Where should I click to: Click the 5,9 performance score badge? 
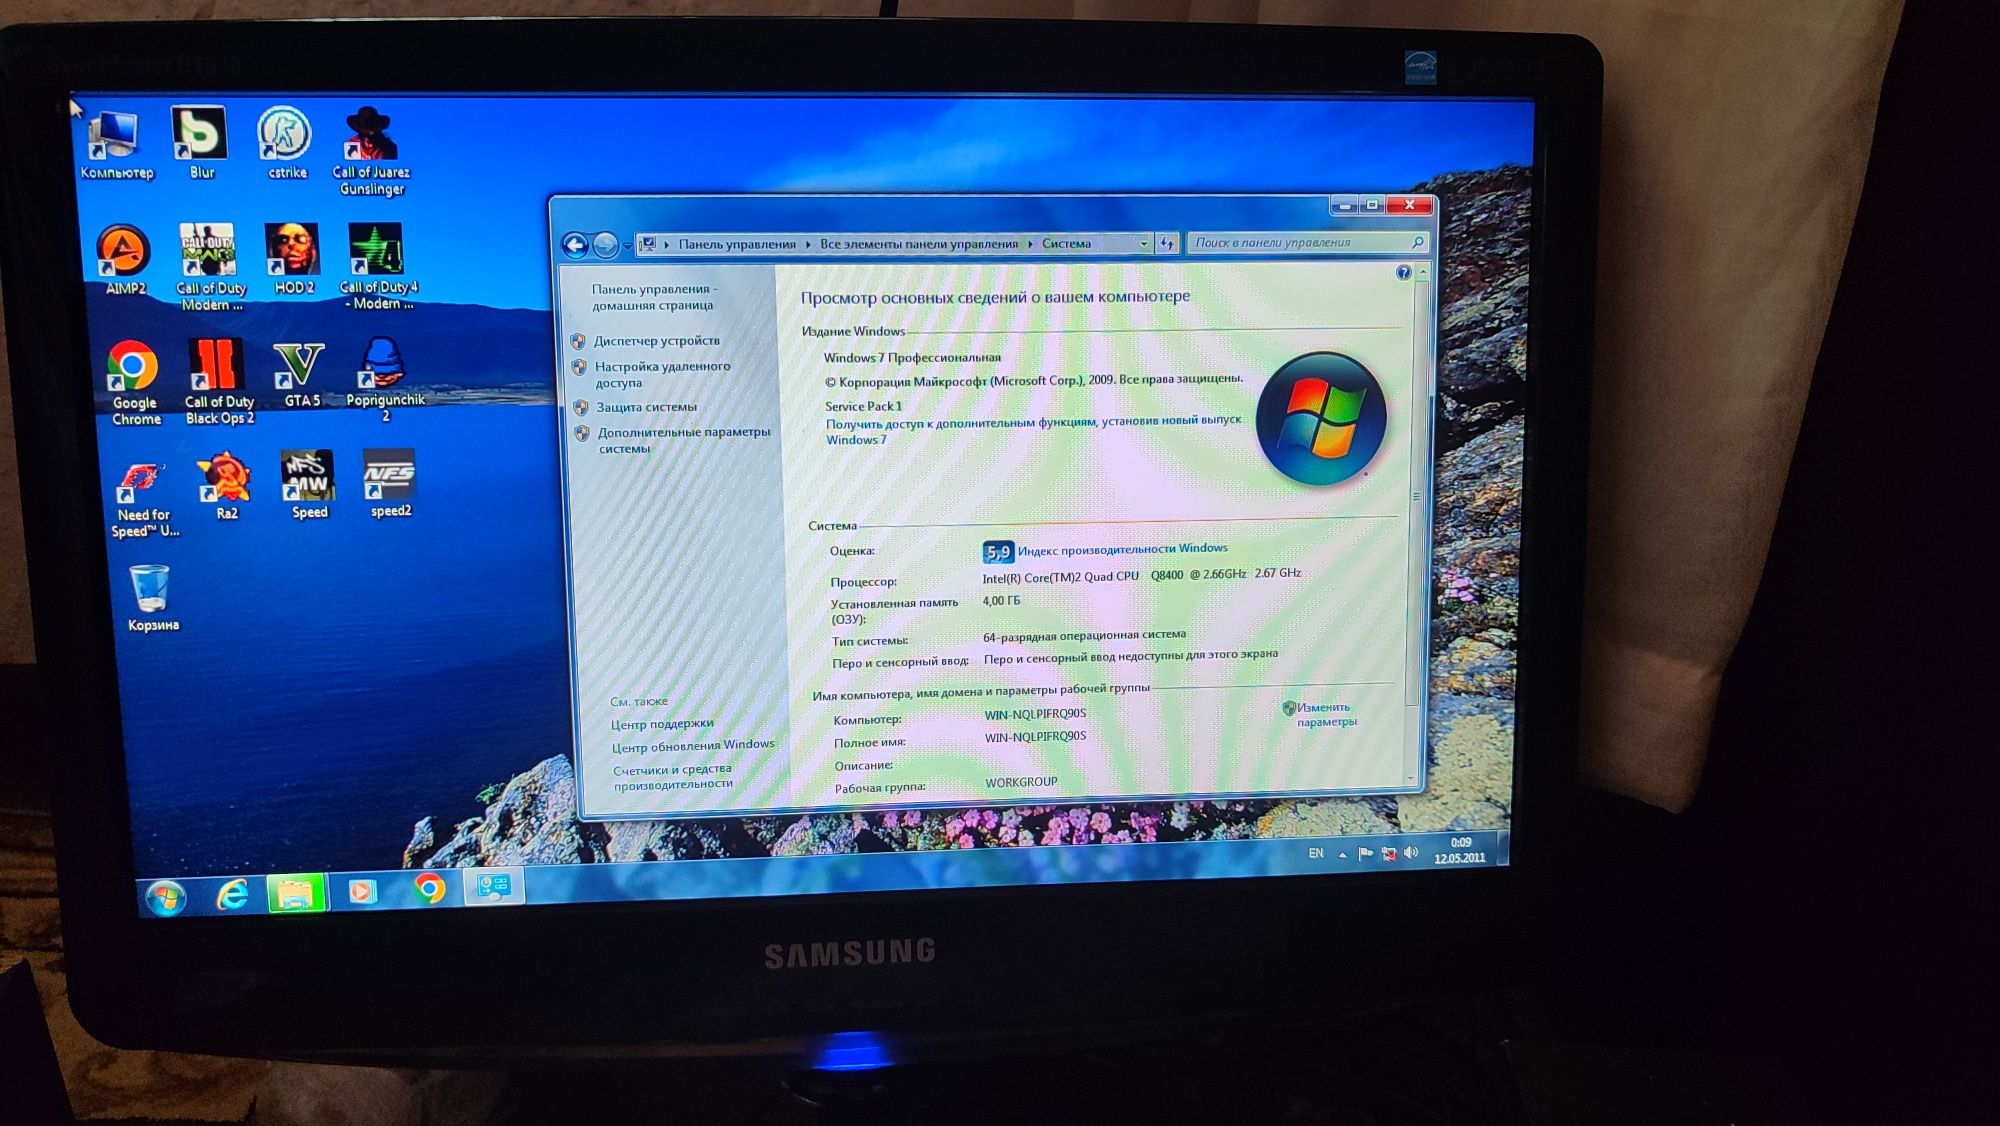[x=998, y=551]
